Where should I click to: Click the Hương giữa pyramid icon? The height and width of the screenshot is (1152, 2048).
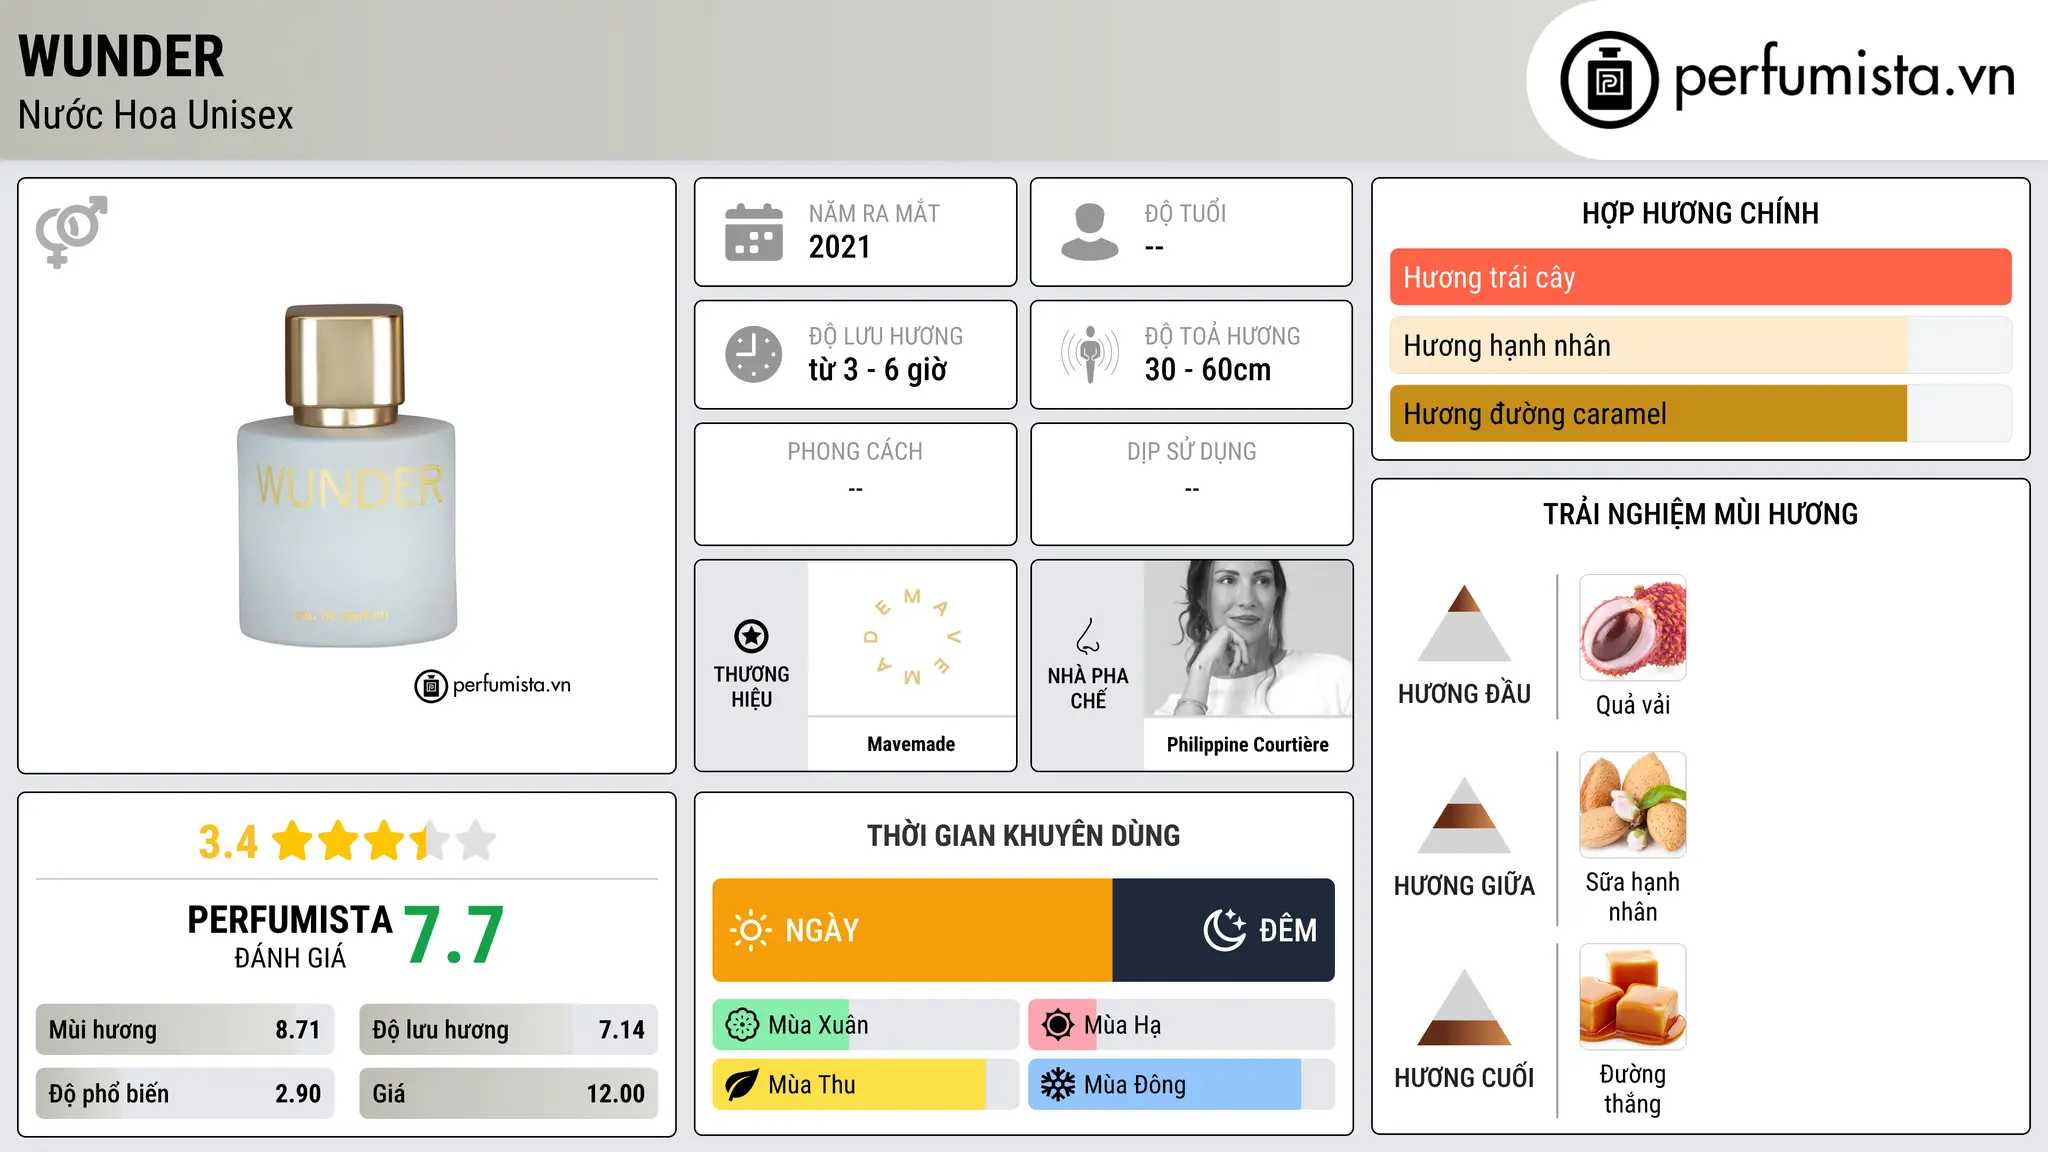click(x=1464, y=815)
